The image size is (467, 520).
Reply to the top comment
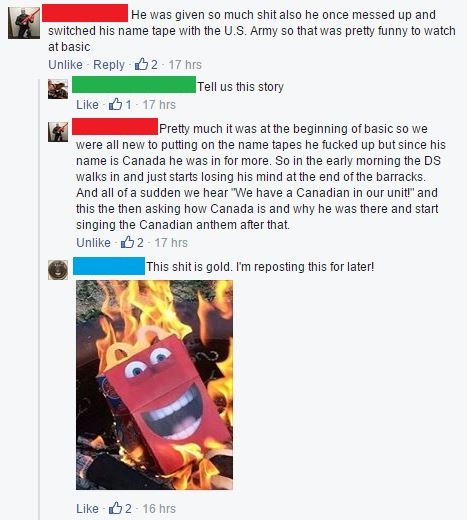109,64
